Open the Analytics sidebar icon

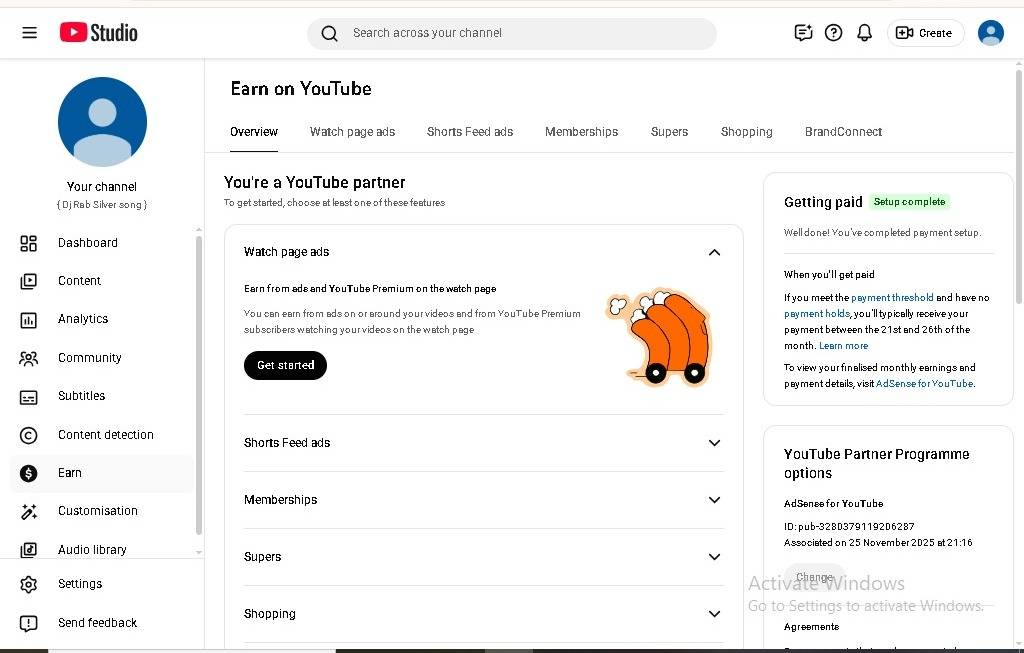click(x=29, y=319)
